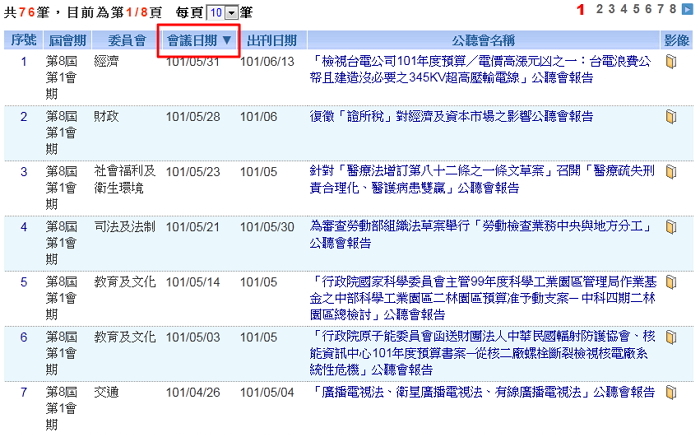Open video icon for 經濟 committee row
The image size is (700, 435).
(671, 62)
